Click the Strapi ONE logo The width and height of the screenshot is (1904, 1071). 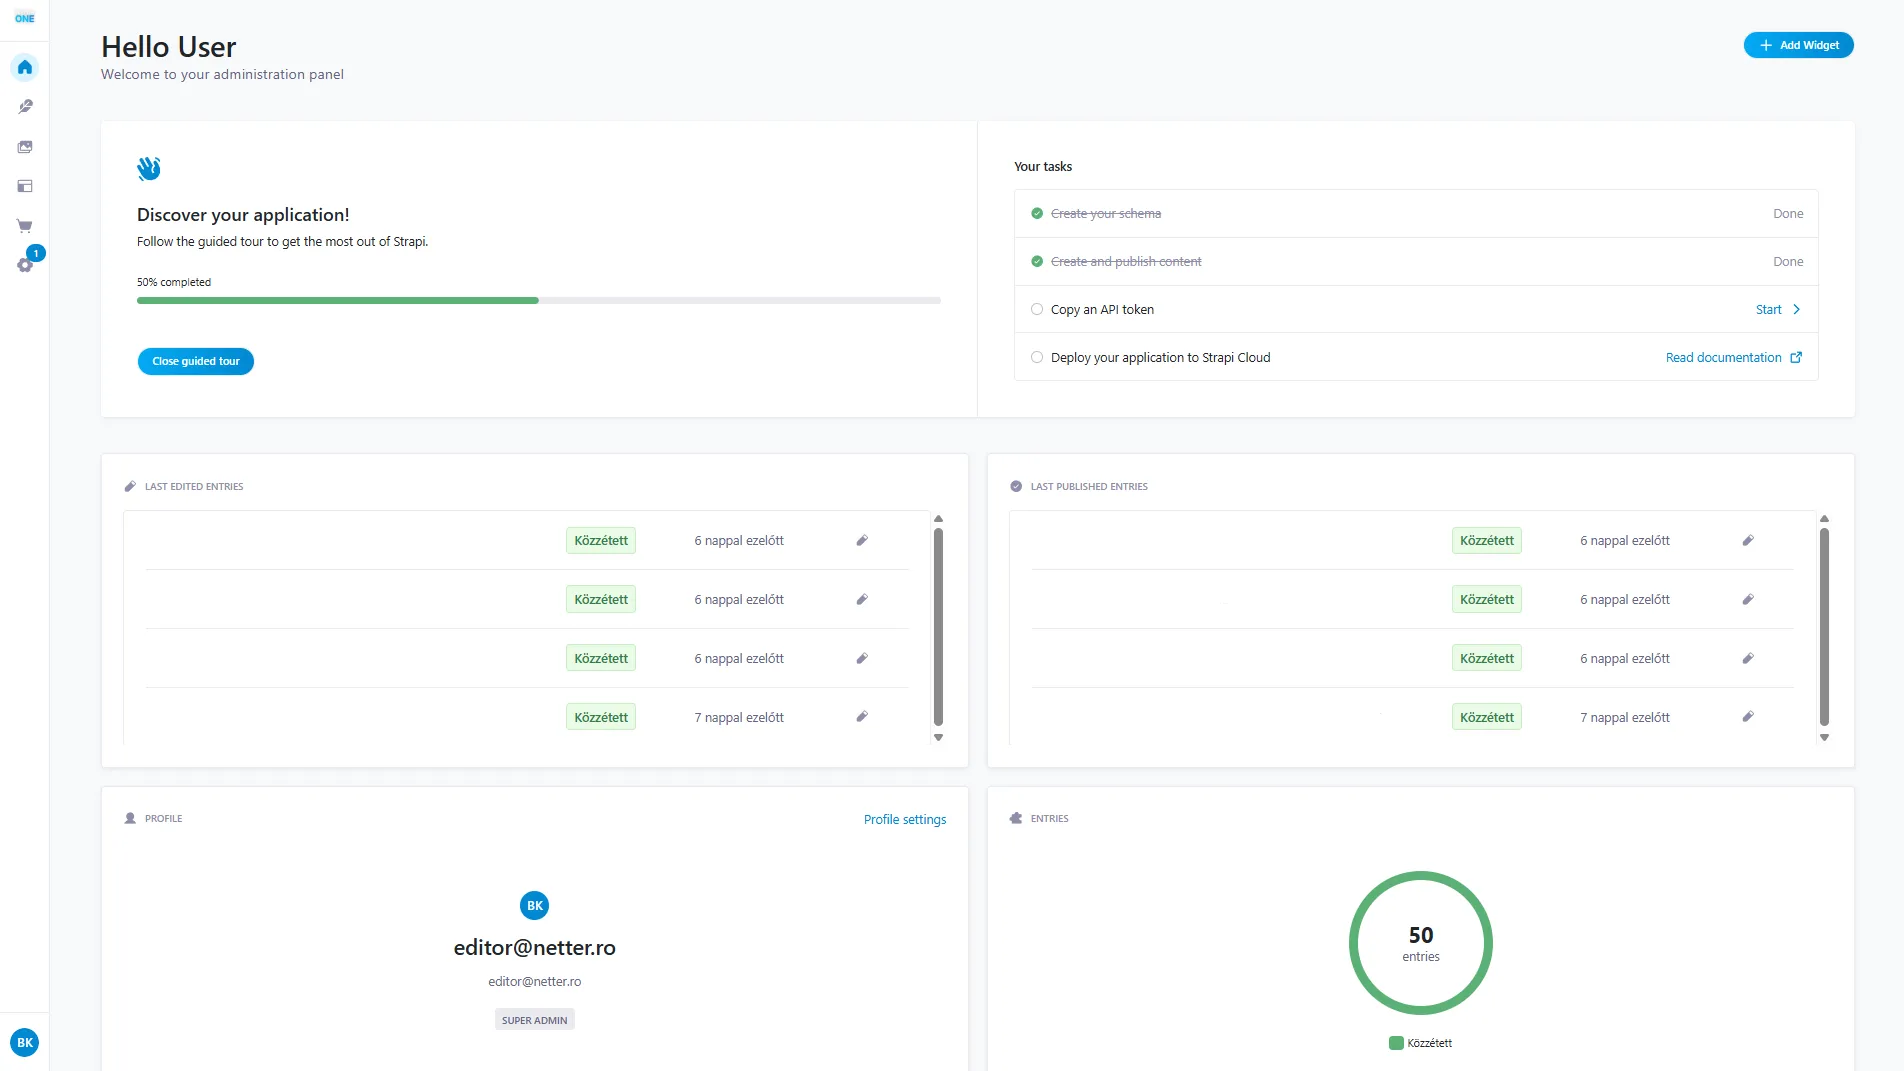(24, 18)
